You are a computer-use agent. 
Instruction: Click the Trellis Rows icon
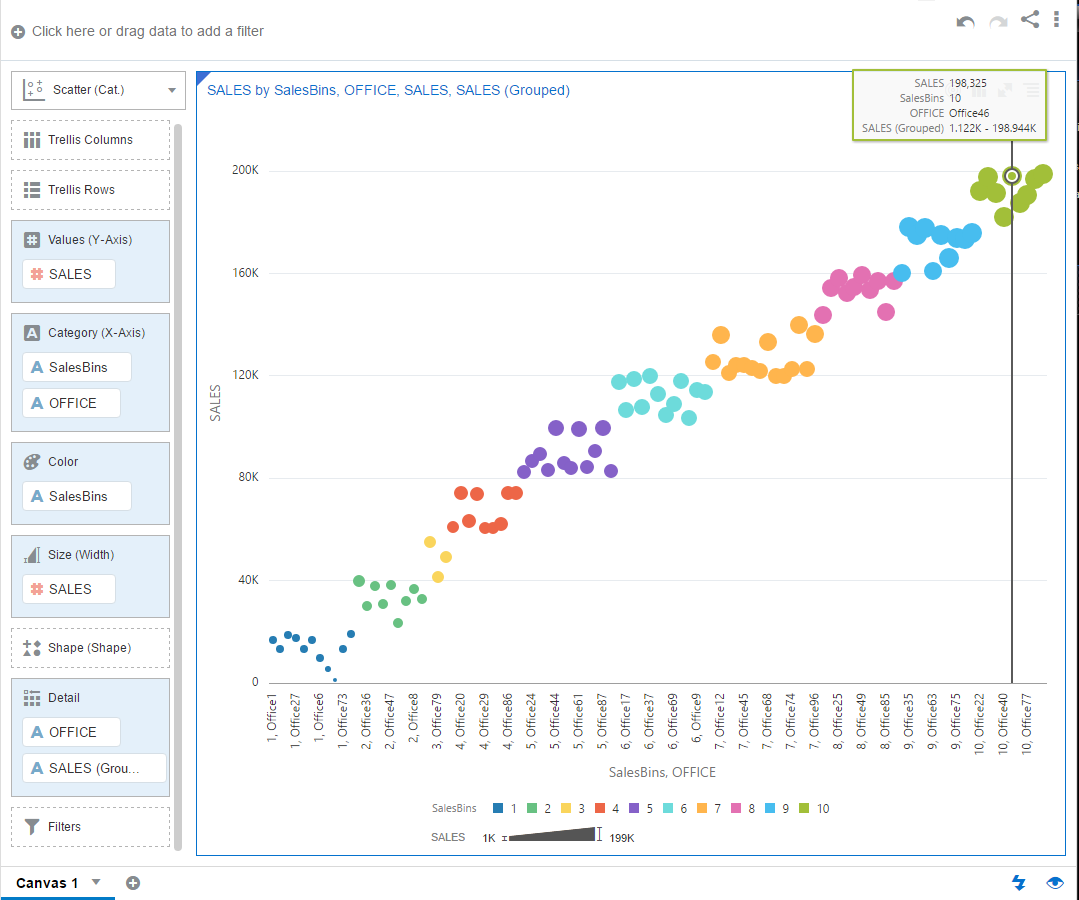point(32,190)
